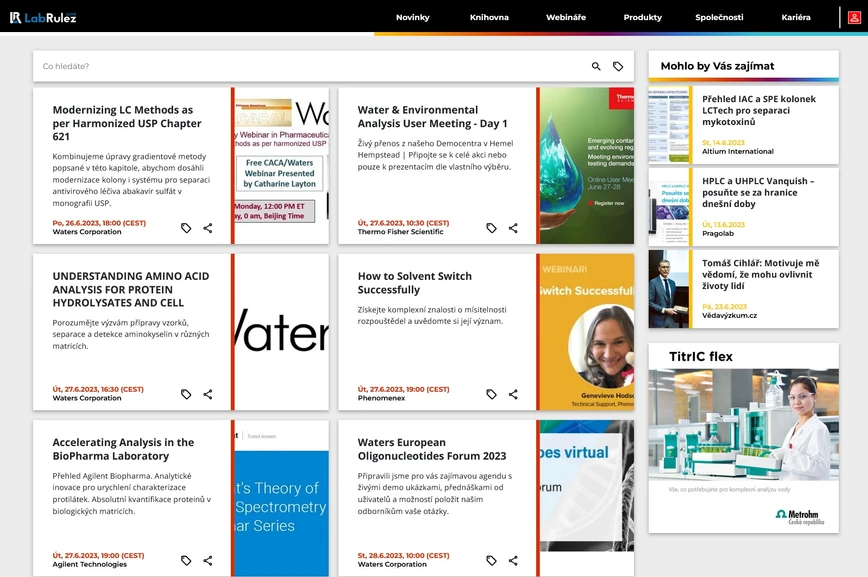Screen dimensions: 868x577
Task: Open 'Waters European Oligonucleotides Forum 2023' title
Action: [x=432, y=449]
